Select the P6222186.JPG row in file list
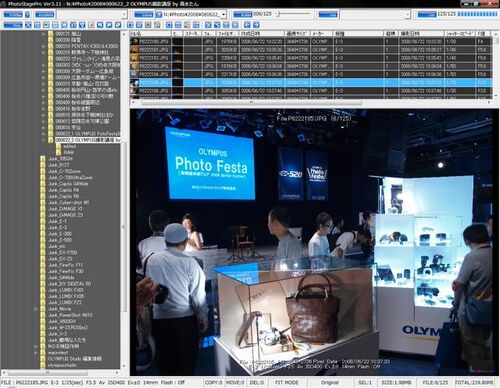Image resolution: width=500 pixels, height=388 pixels. coord(311,91)
